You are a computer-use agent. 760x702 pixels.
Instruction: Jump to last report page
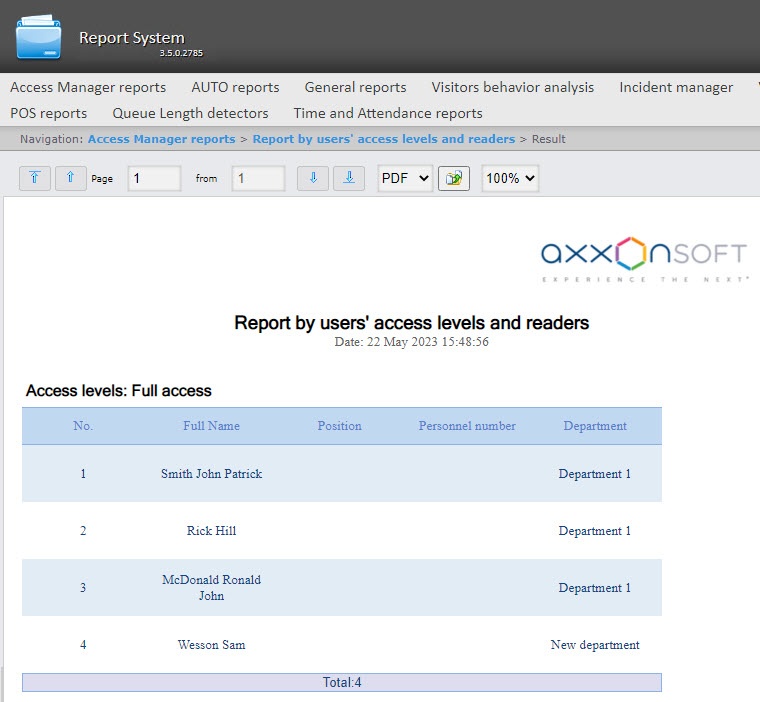point(348,178)
